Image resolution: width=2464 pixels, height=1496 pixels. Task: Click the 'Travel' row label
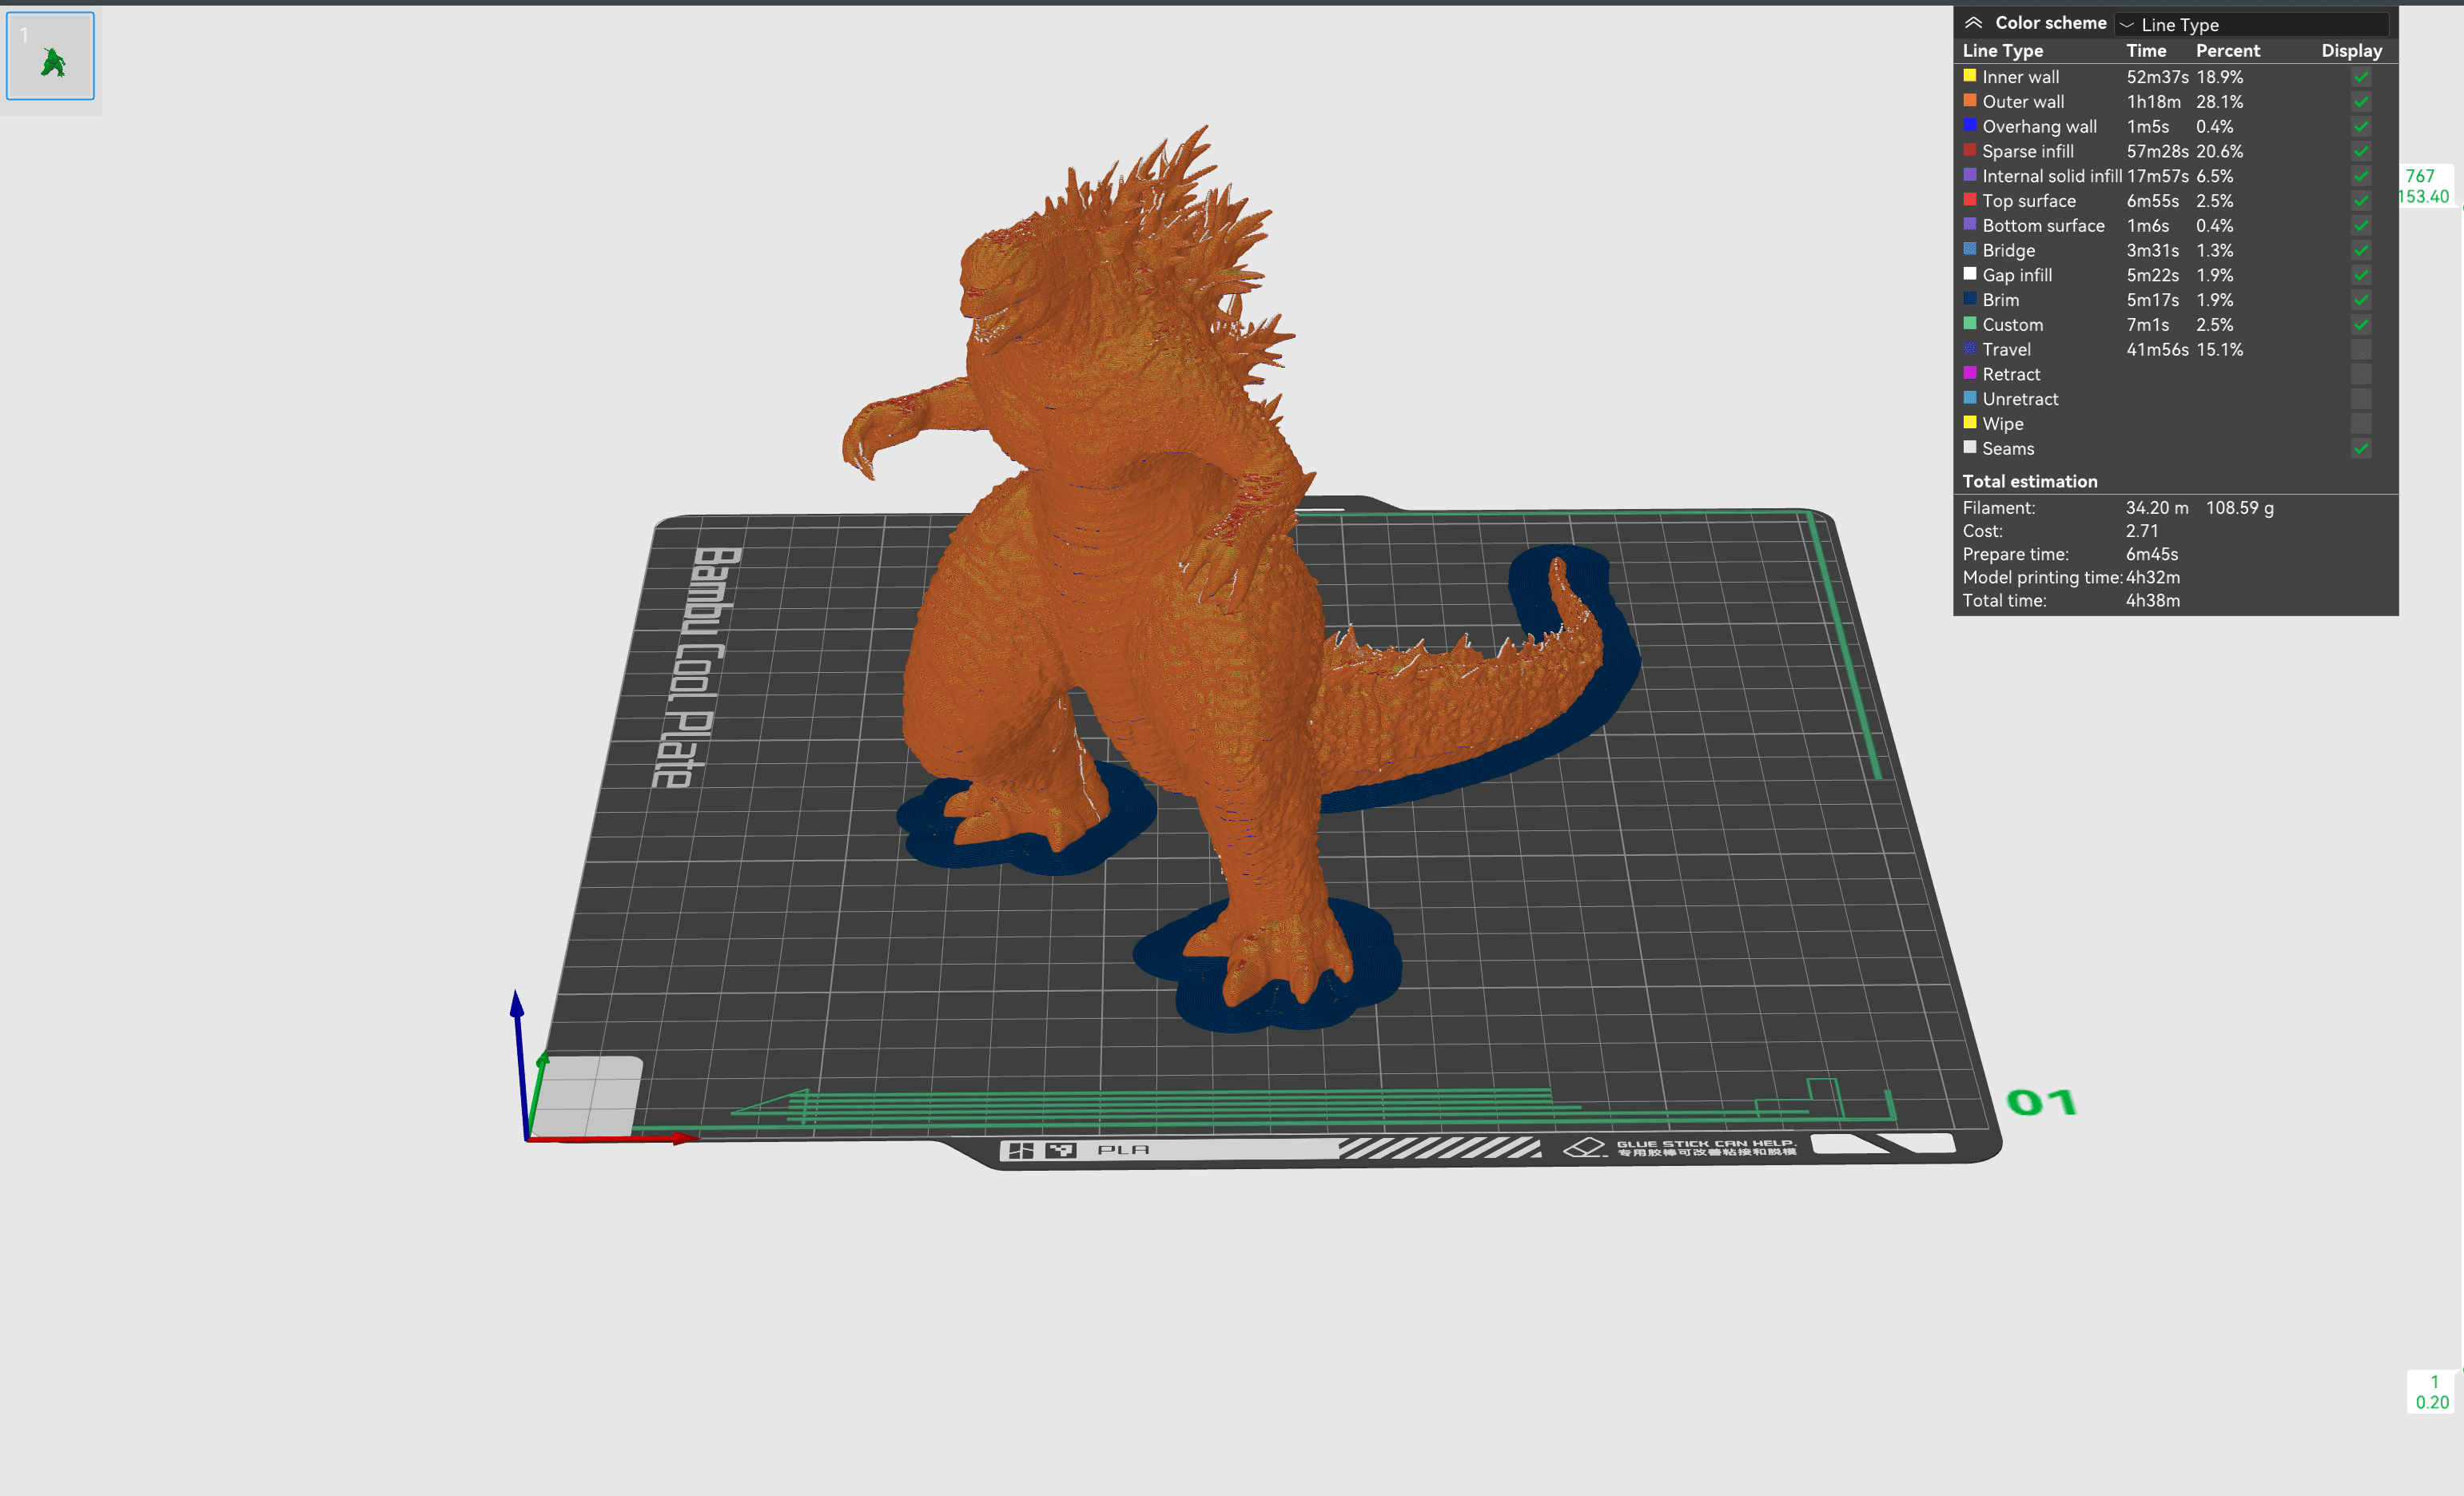click(x=2006, y=349)
